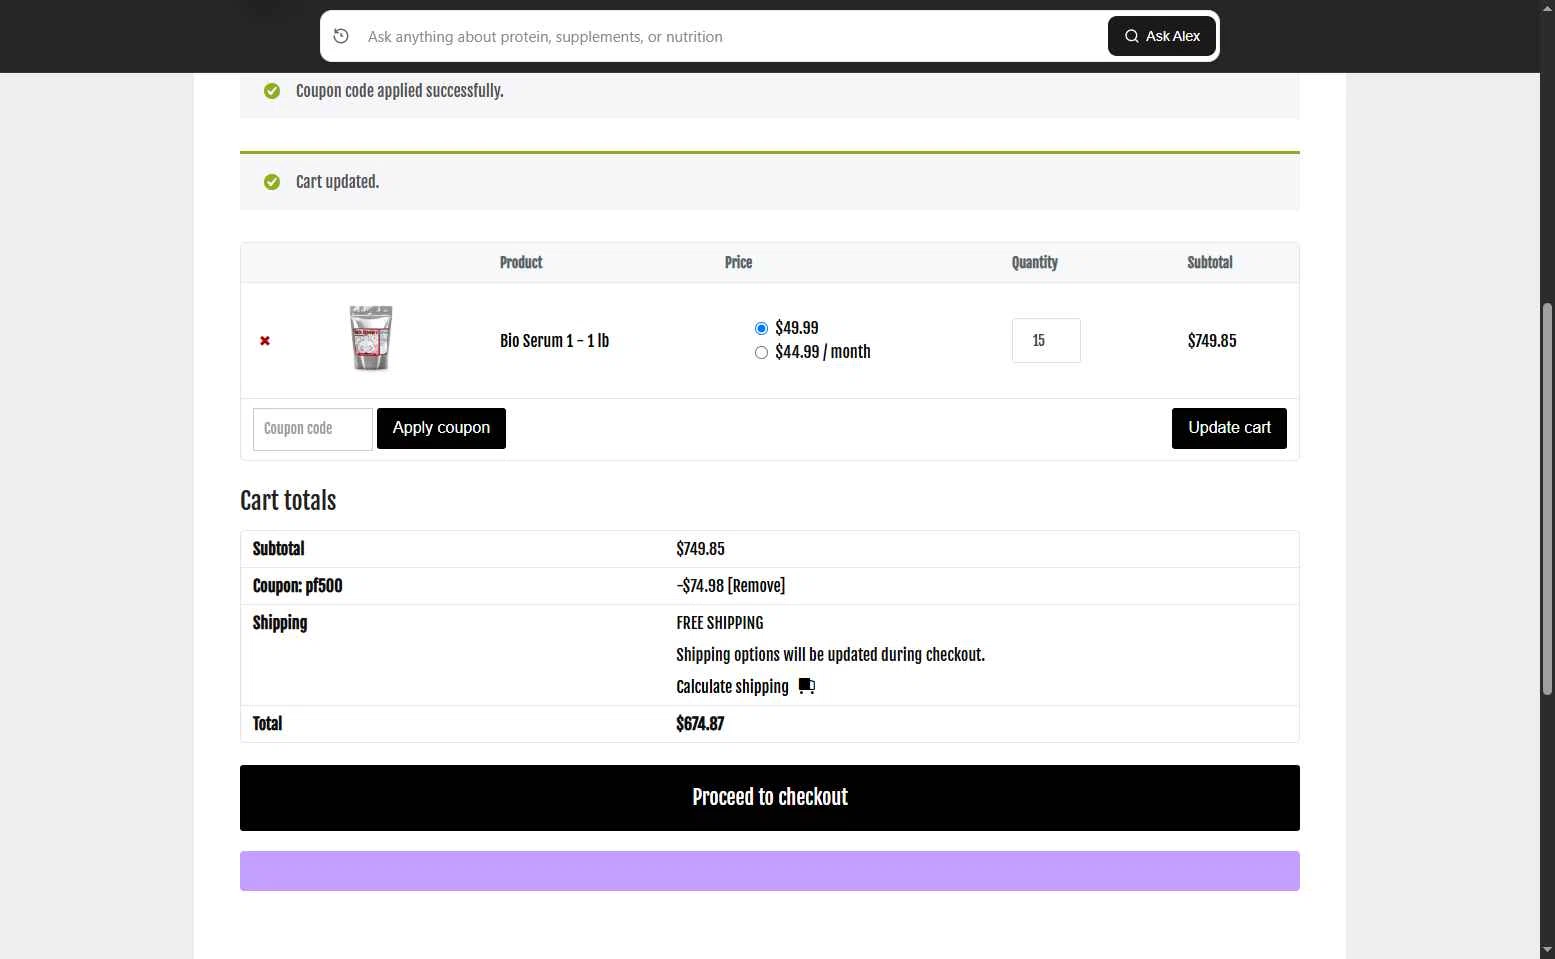Viewport: 1555px width, 959px height.
Task: Select the $49.99 one-time price option
Action: coord(761,328)
